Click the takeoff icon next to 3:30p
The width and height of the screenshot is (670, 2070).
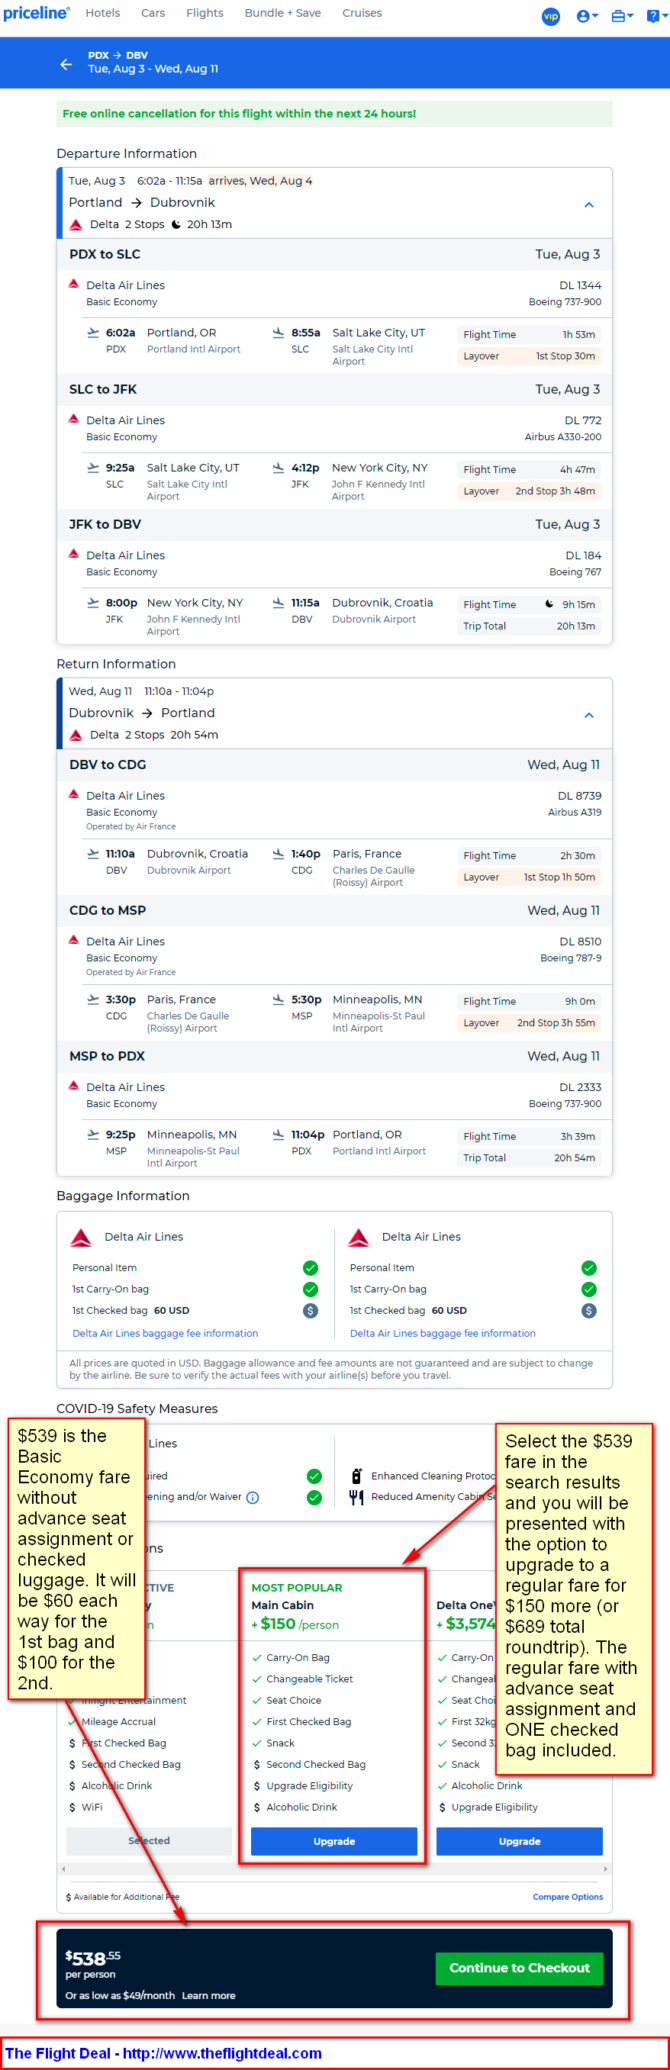94,999
